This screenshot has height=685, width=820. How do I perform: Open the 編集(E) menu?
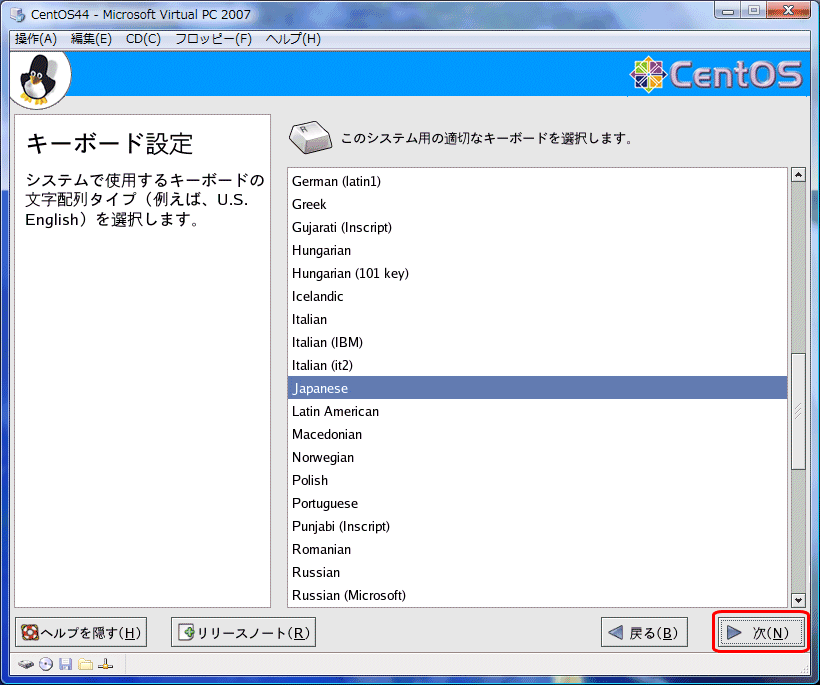pos(91,39)
